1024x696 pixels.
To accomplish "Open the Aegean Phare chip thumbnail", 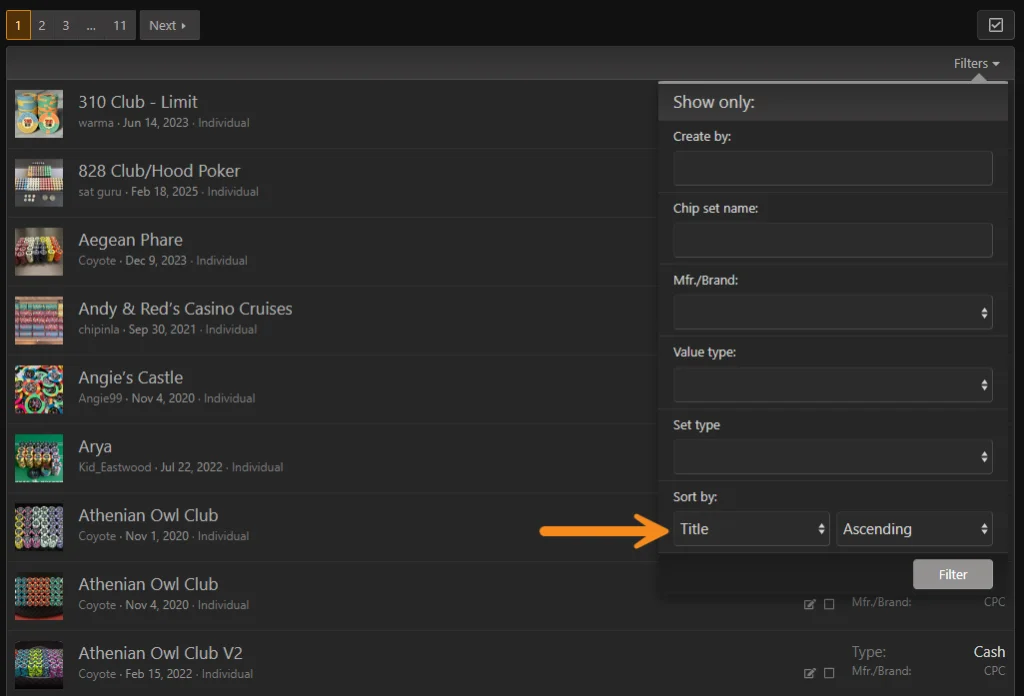I will pos(39,251).
